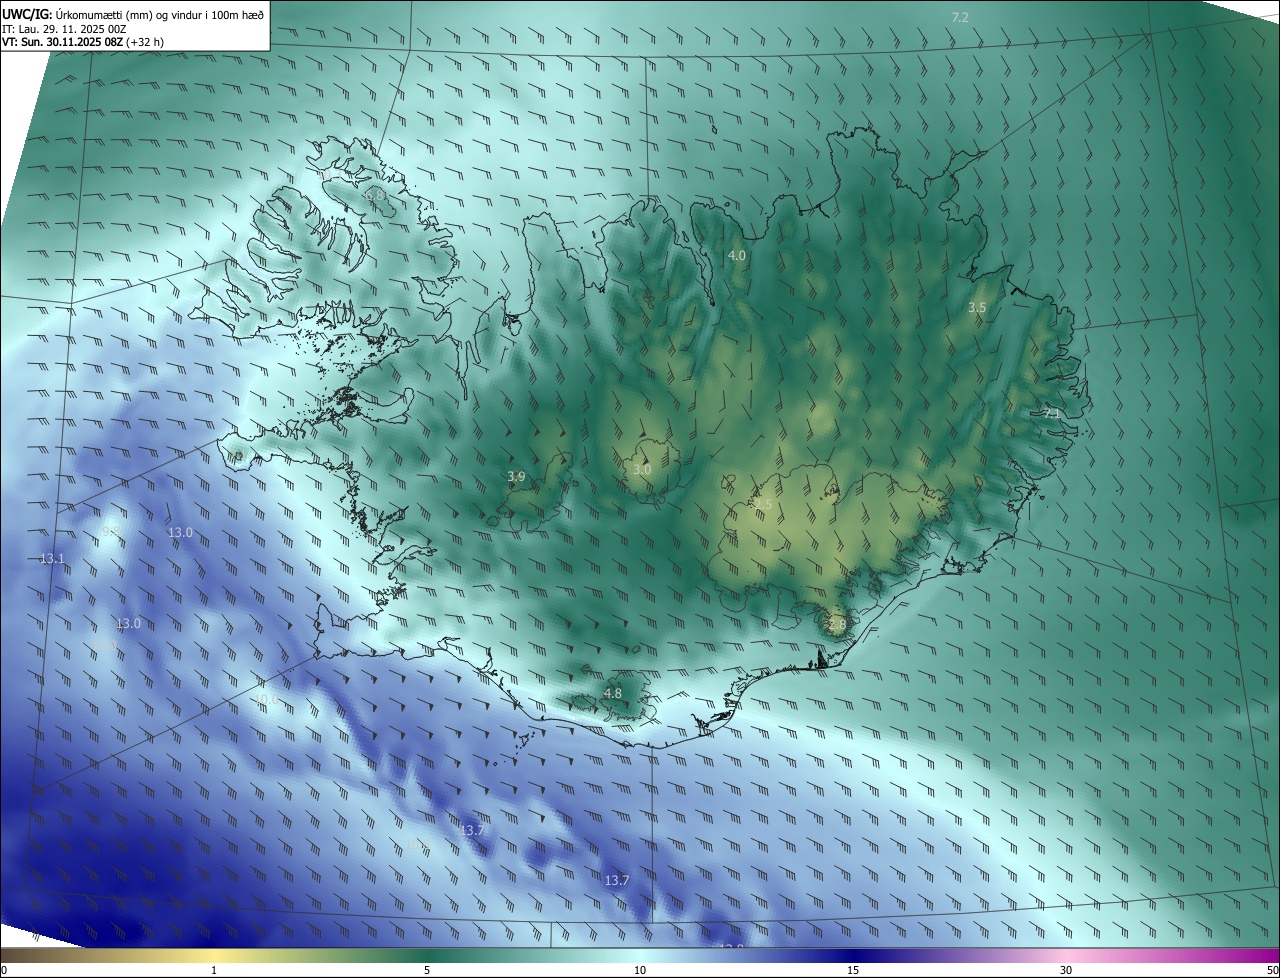Select the 15 tick on the colour scale
Screen dimensions: 1280x978
pos(853,970)
